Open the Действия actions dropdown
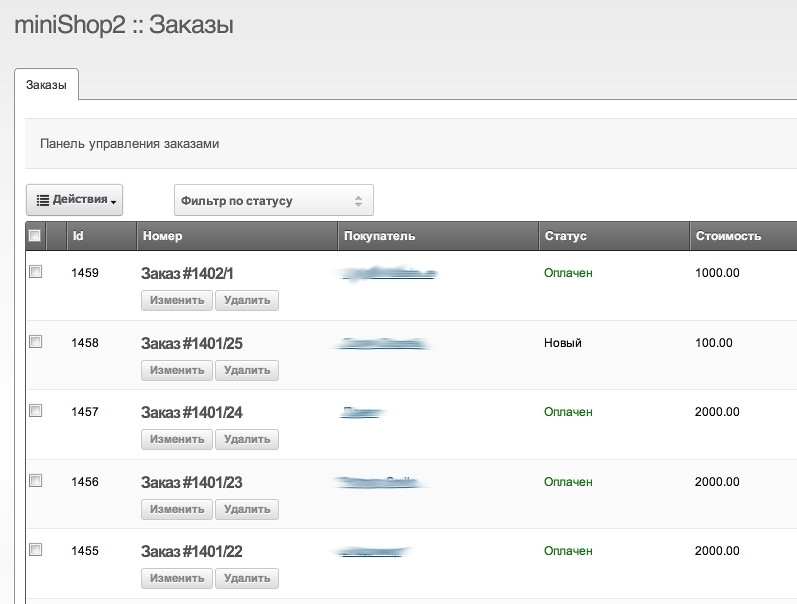Viewport: 797px width, 604px height. [74, 200]
